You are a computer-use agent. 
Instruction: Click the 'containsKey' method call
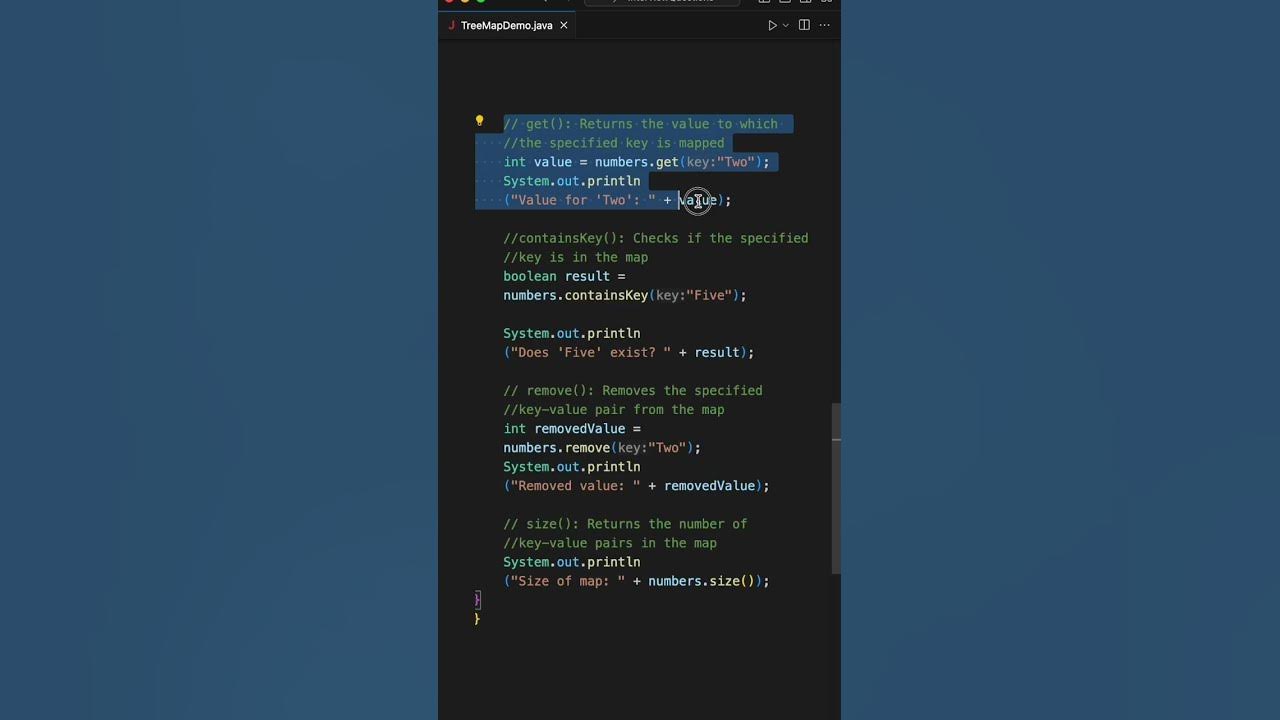(606, 295)
